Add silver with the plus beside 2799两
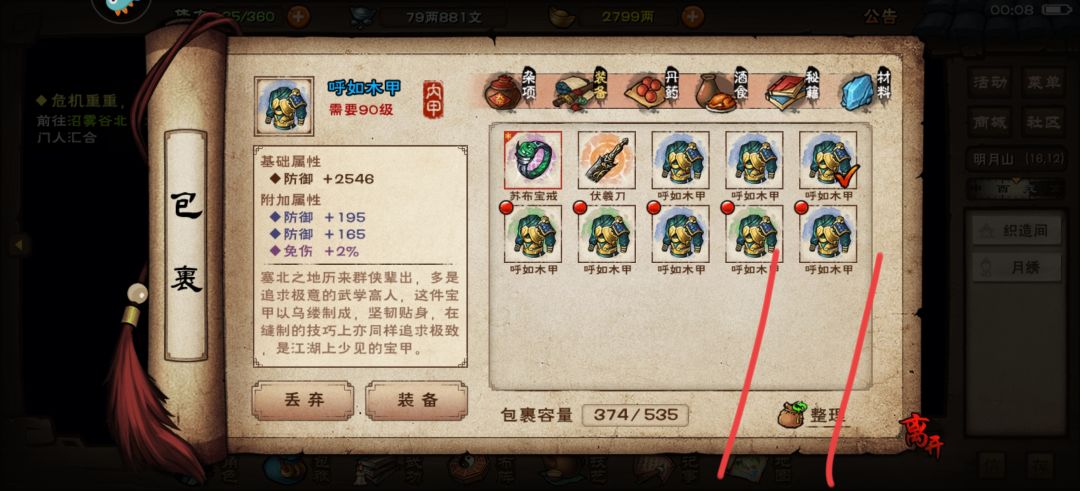 pyautogui.click(x=693, y=17)
